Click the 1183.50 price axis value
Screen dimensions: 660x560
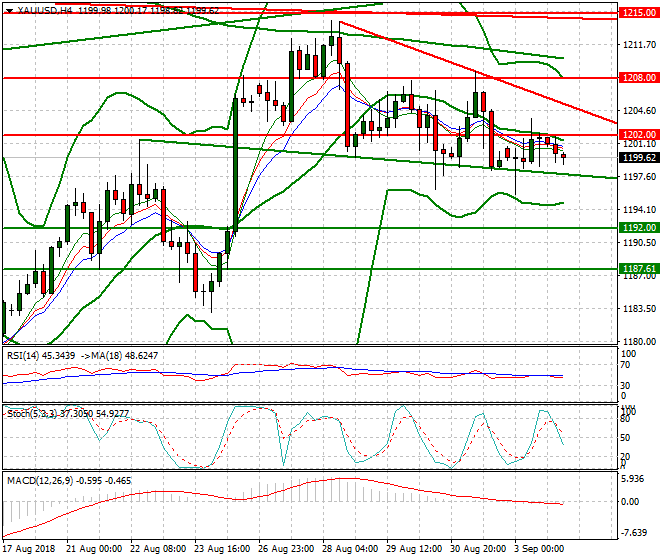[x=639, y=309]
